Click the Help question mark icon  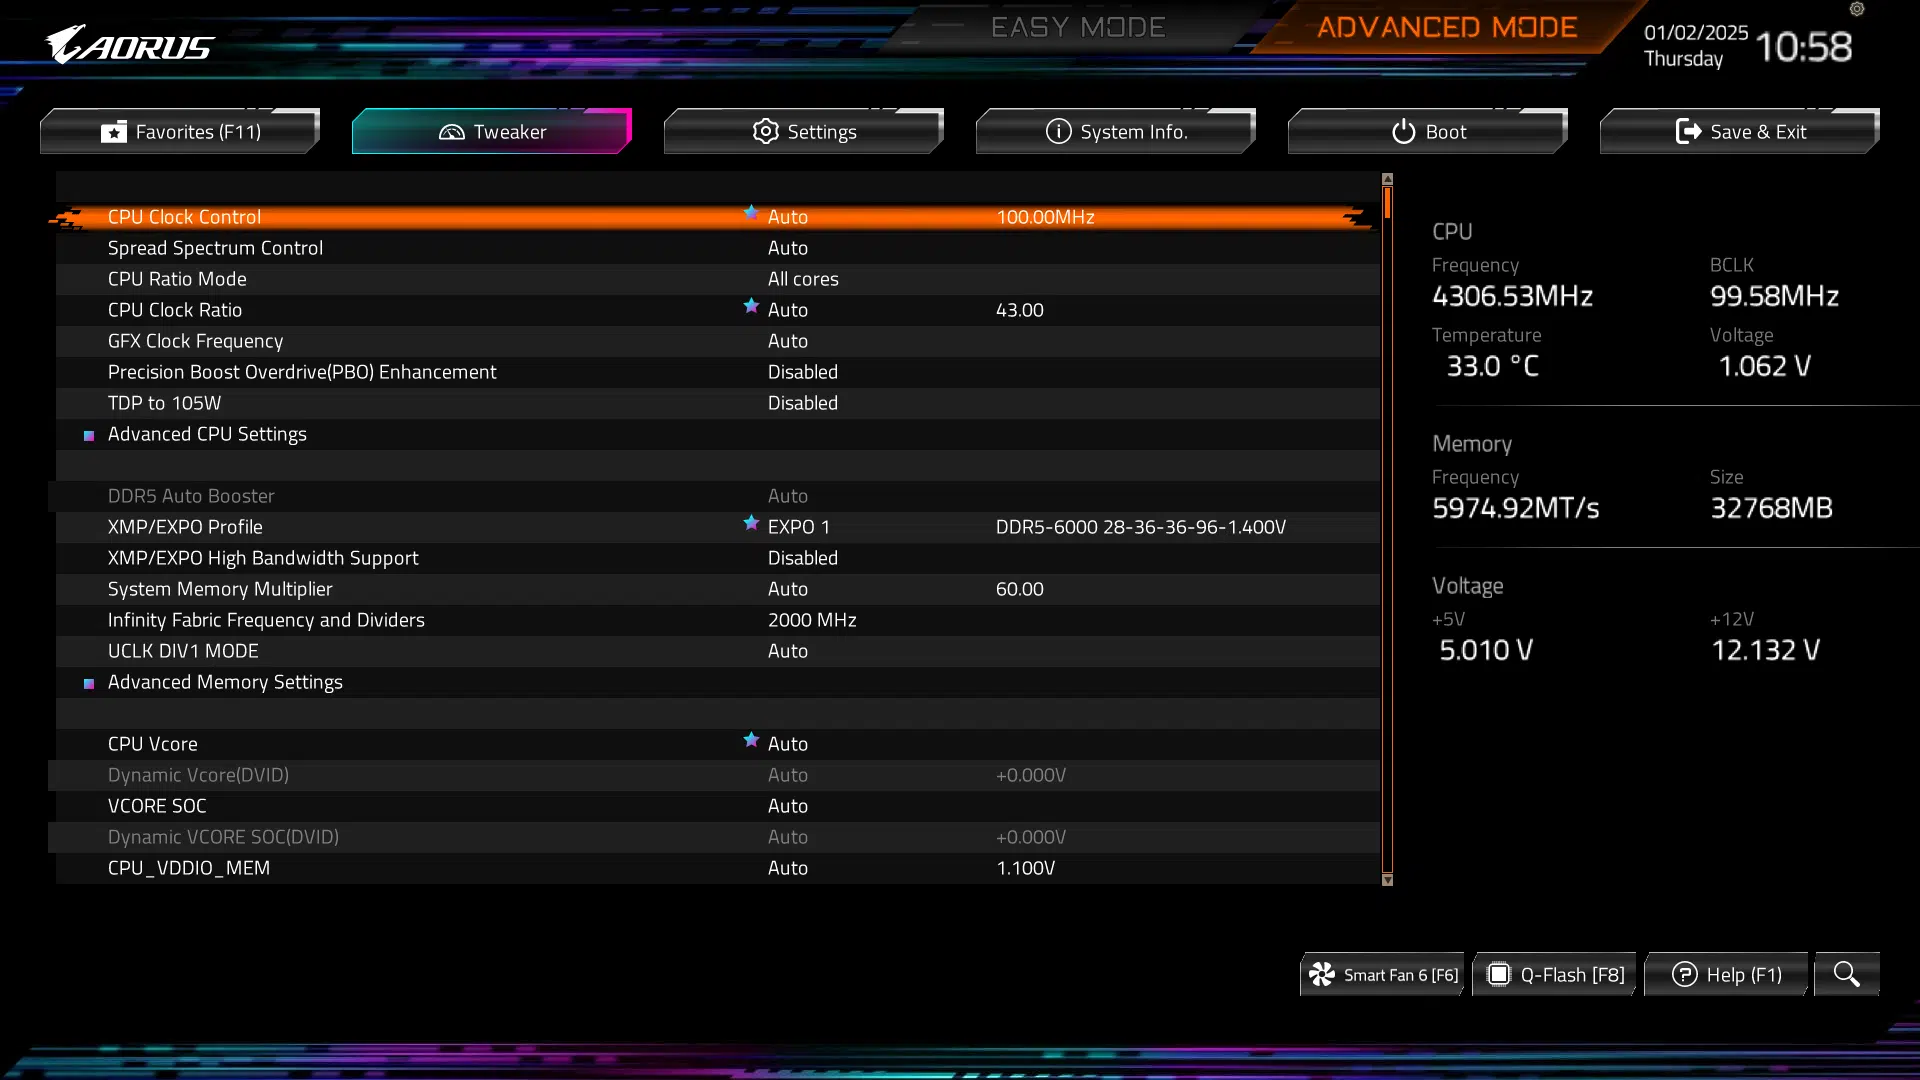coord(1685,974)
